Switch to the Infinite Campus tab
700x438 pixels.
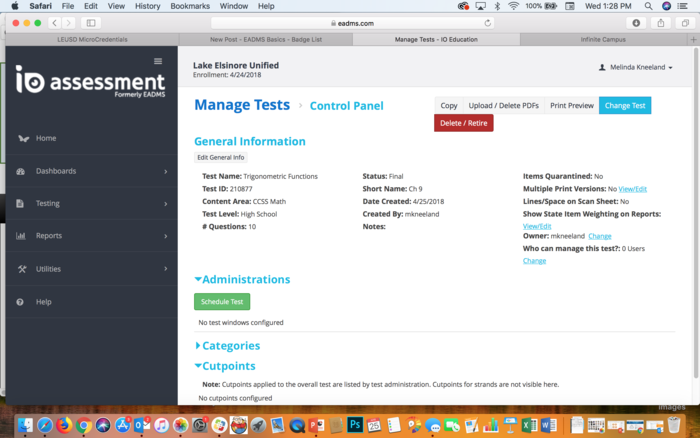coord(611,39)
